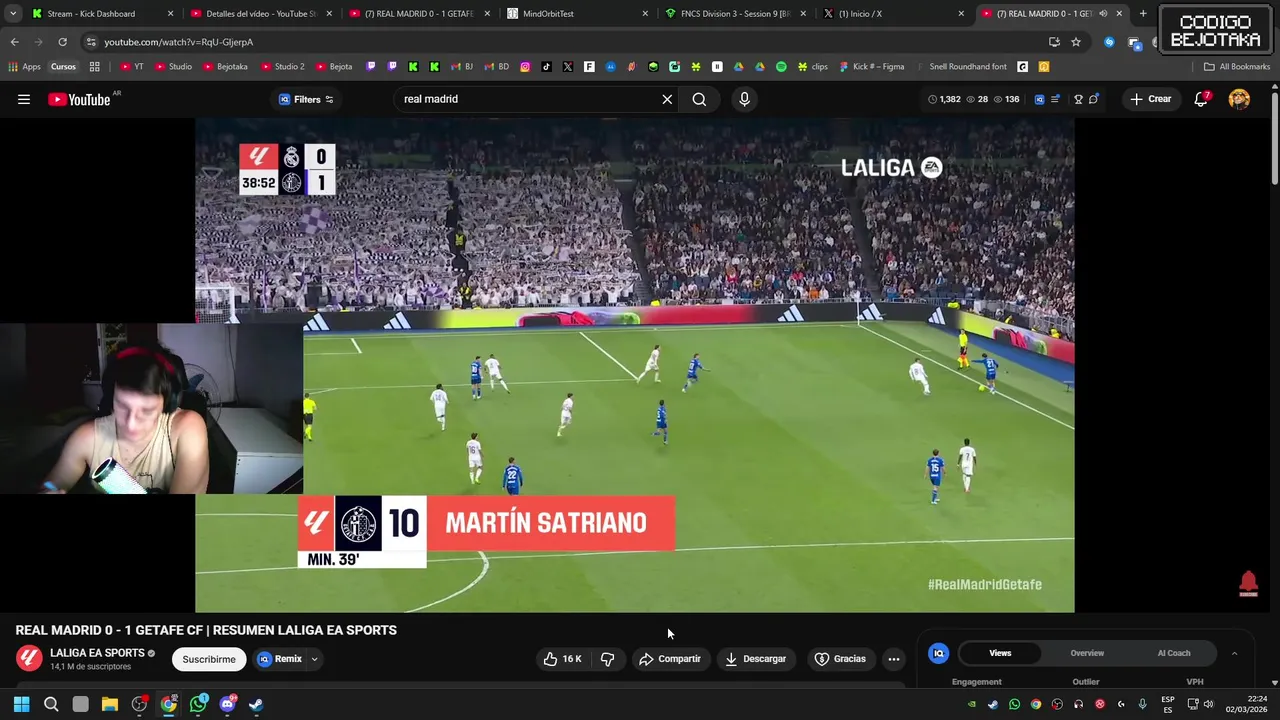Click the Suscribirme button
Screen dimensions: 1280x720
[x=209, y=659]
